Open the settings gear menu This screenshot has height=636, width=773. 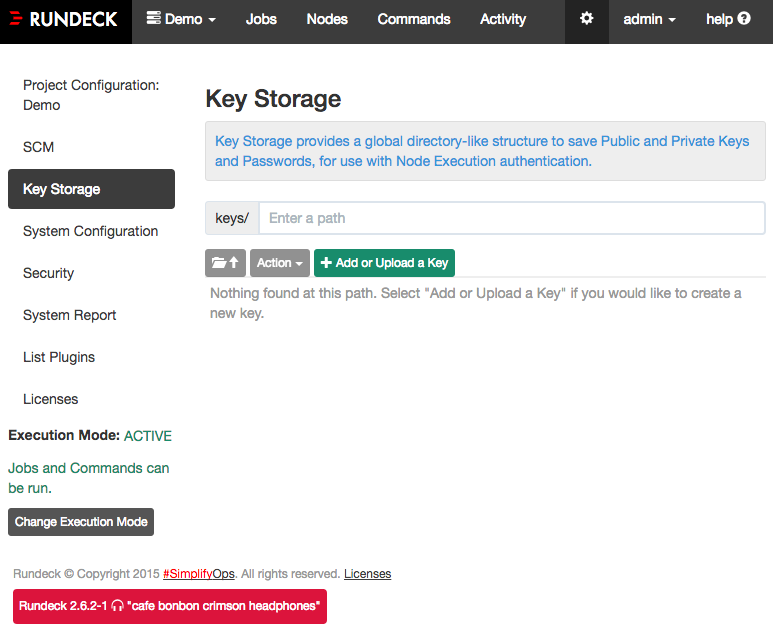(x=586, y=19)
